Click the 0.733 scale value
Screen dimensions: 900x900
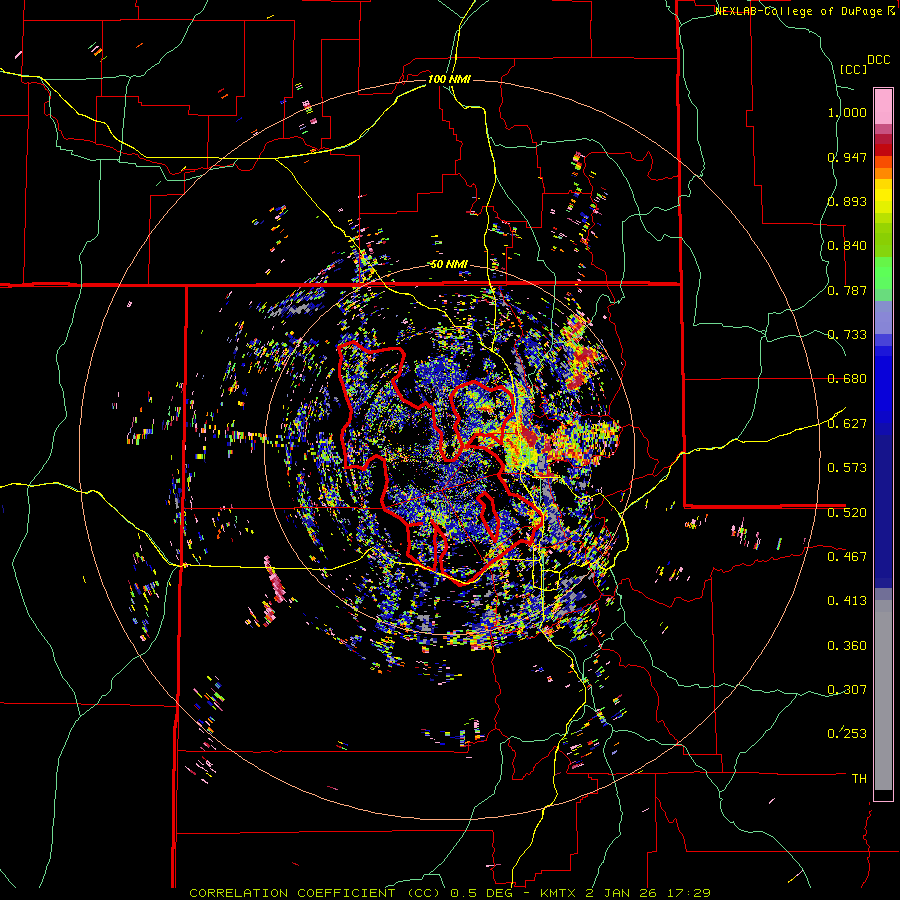847,335
